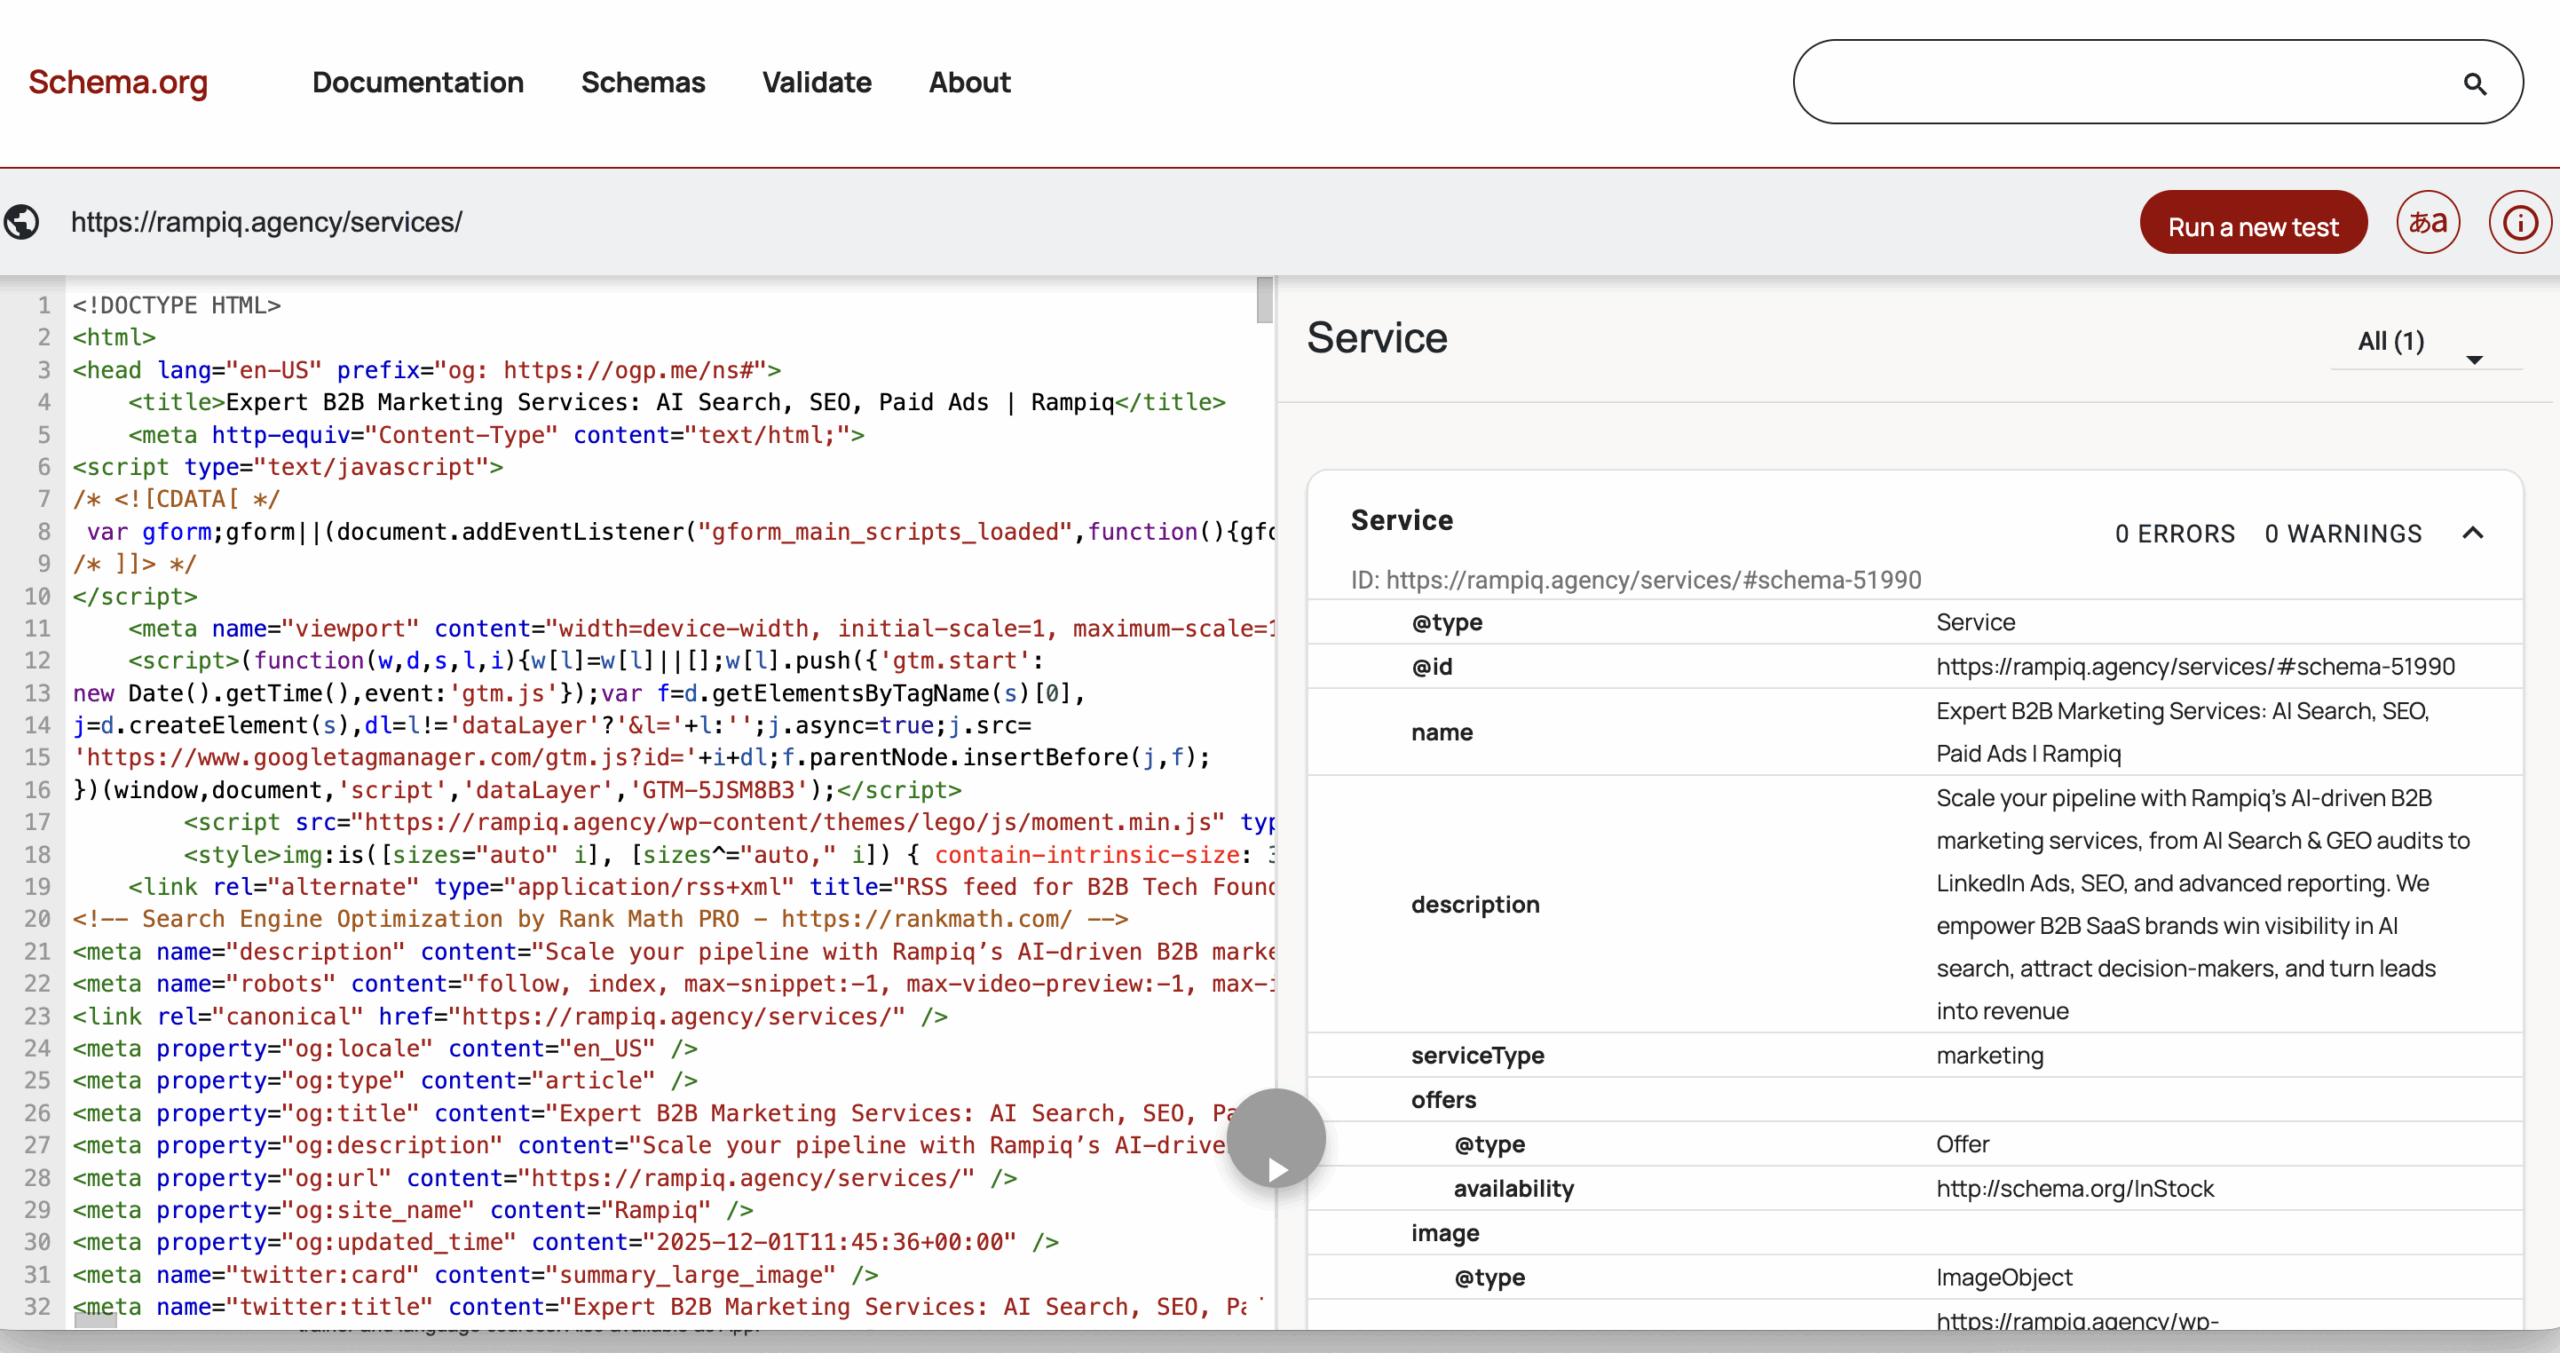This screenshot has width=2560, height=1353.
Task: Open the Documentation page
Action: (418, 83)
